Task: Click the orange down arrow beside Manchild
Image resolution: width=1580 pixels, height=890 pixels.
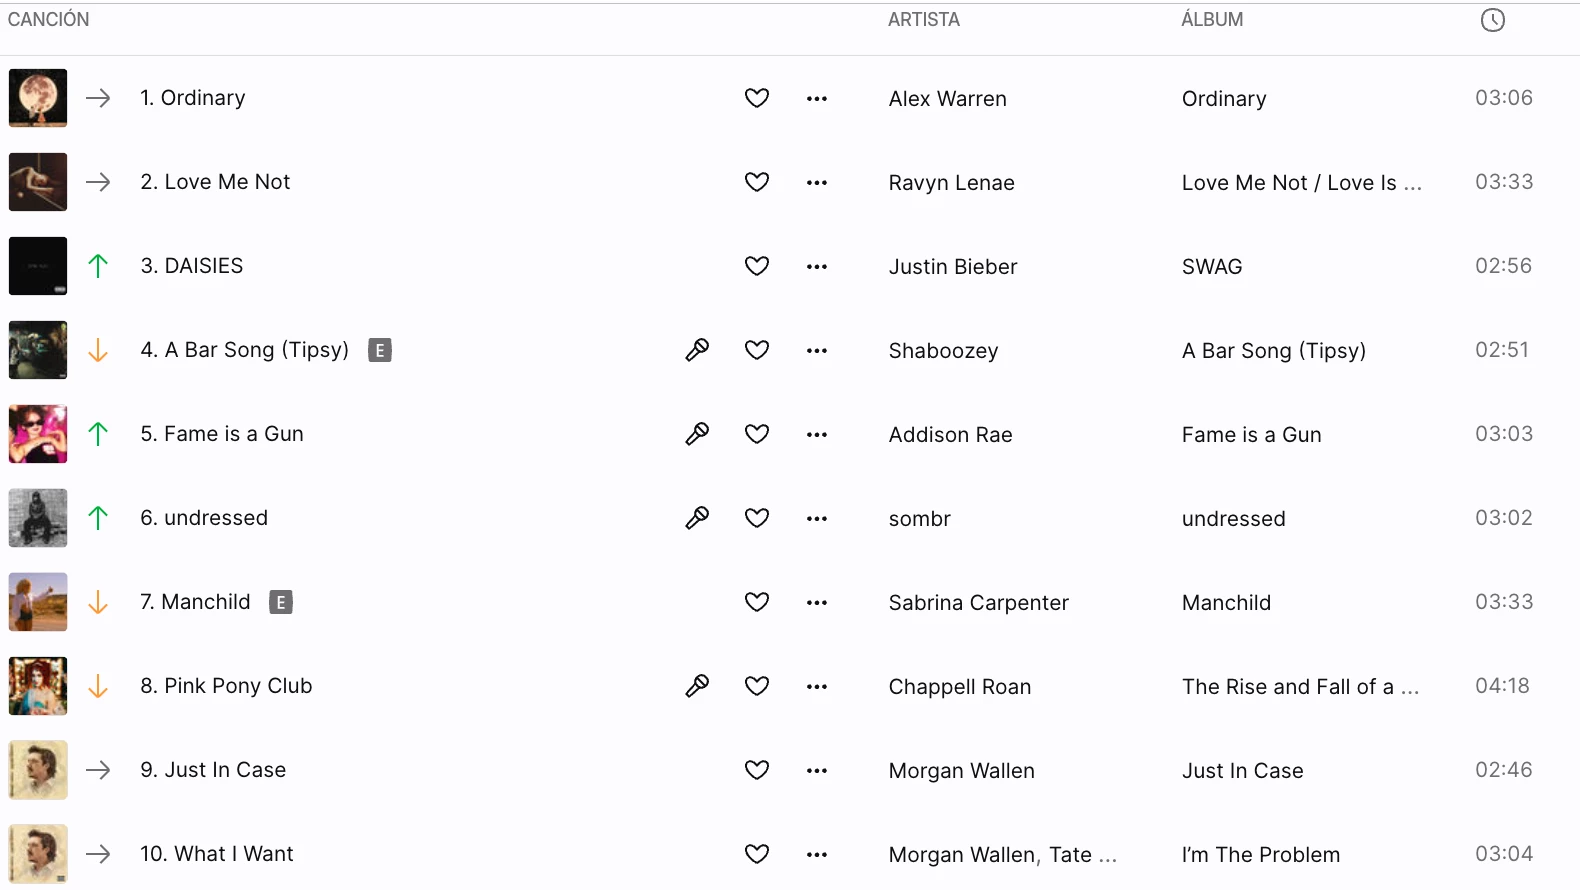Action: [98, 602]
